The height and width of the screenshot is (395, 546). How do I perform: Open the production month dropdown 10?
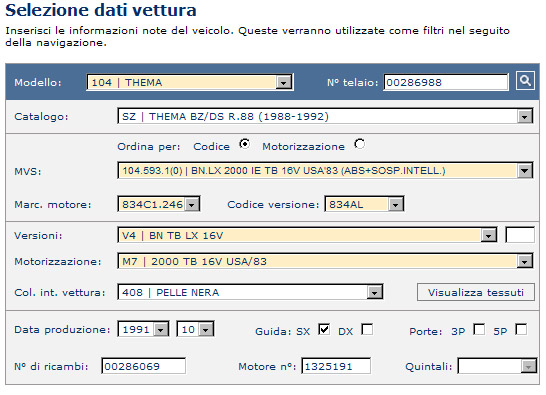tap(195, 329)
